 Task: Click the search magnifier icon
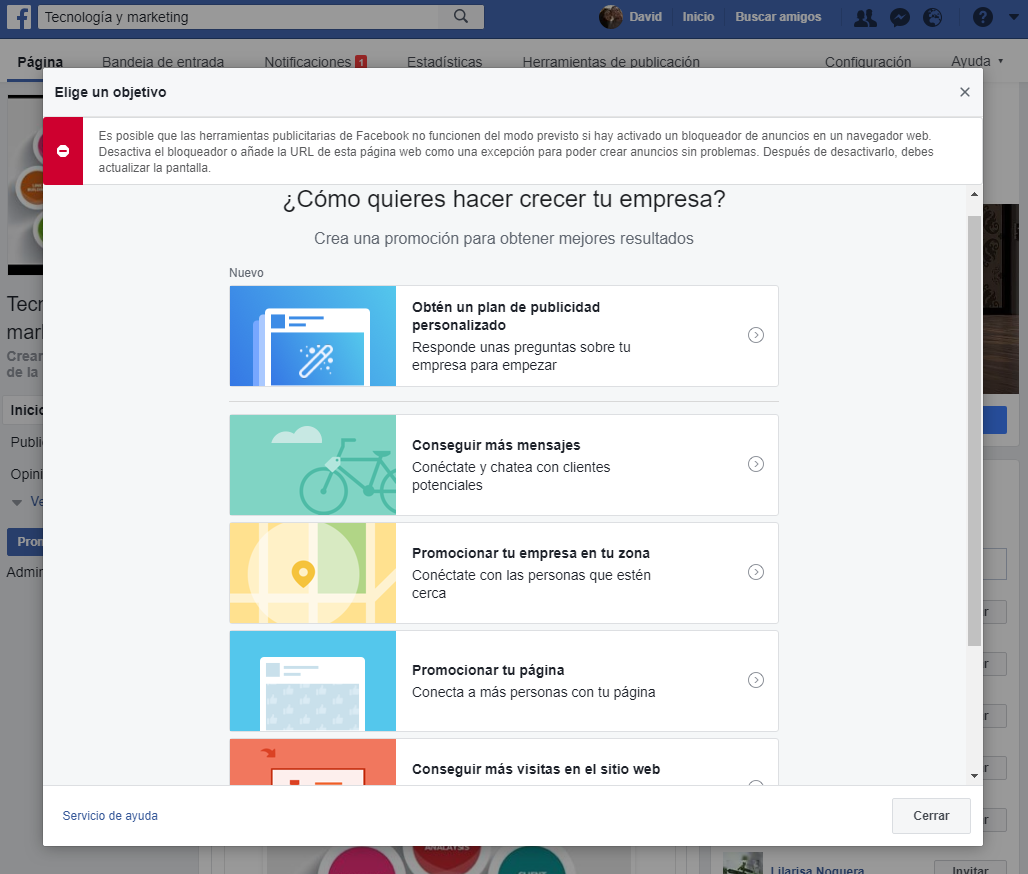pyautogui.click(x=461, y=16)
